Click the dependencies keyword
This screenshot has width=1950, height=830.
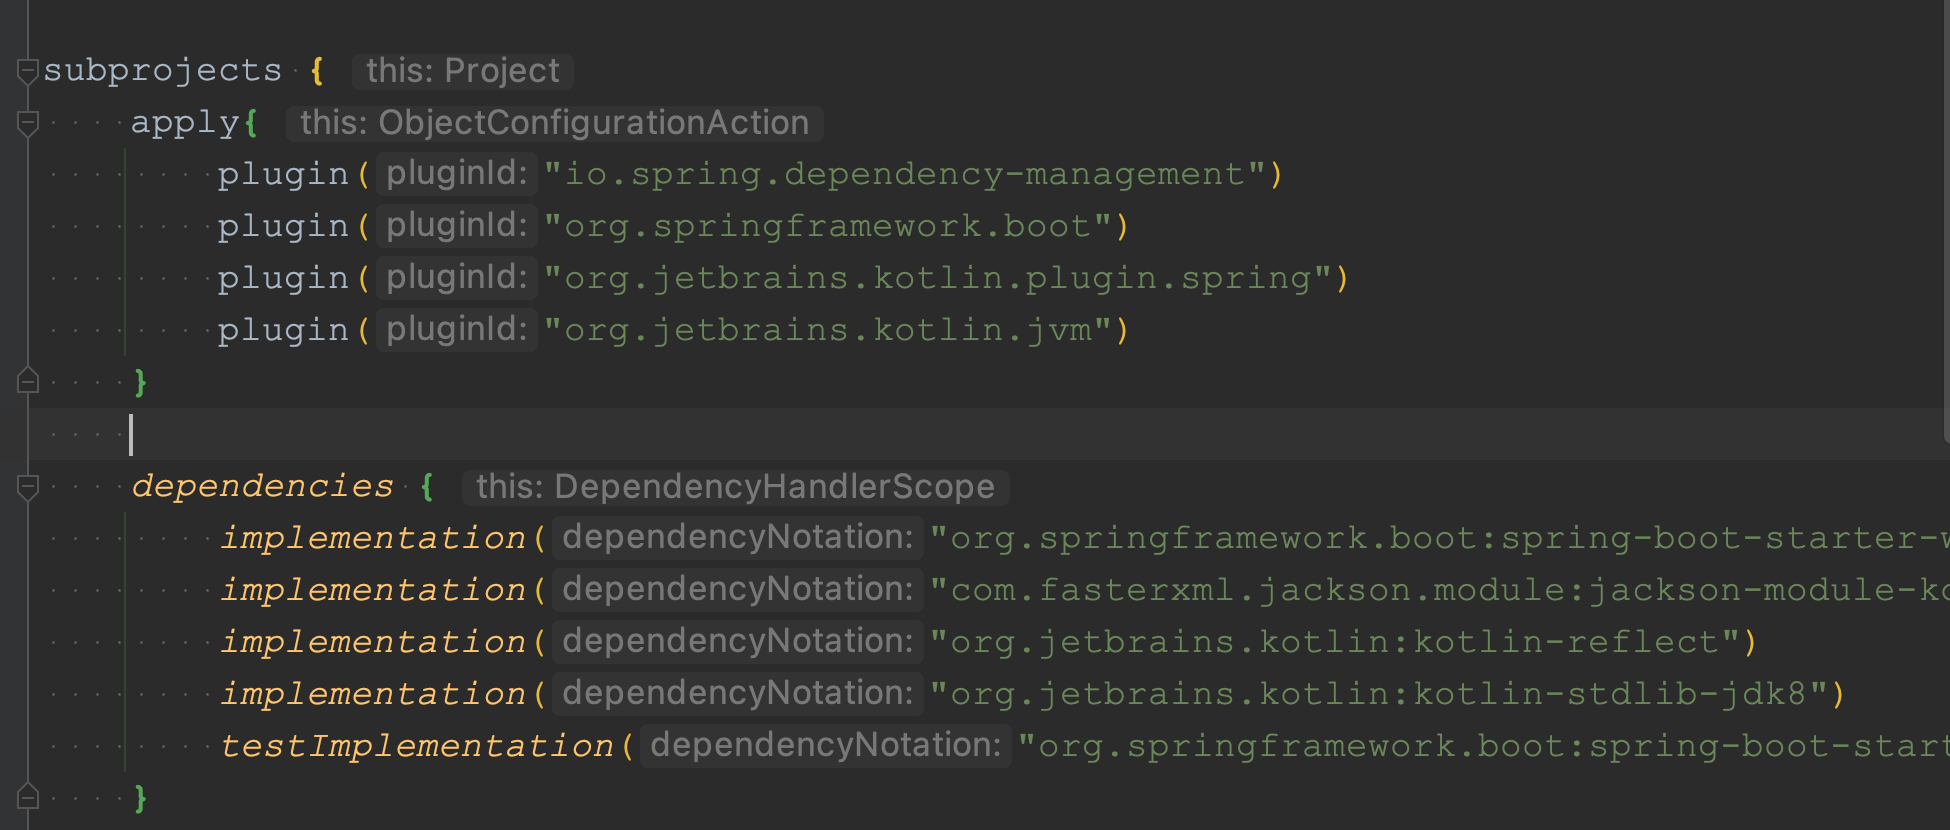262,487
